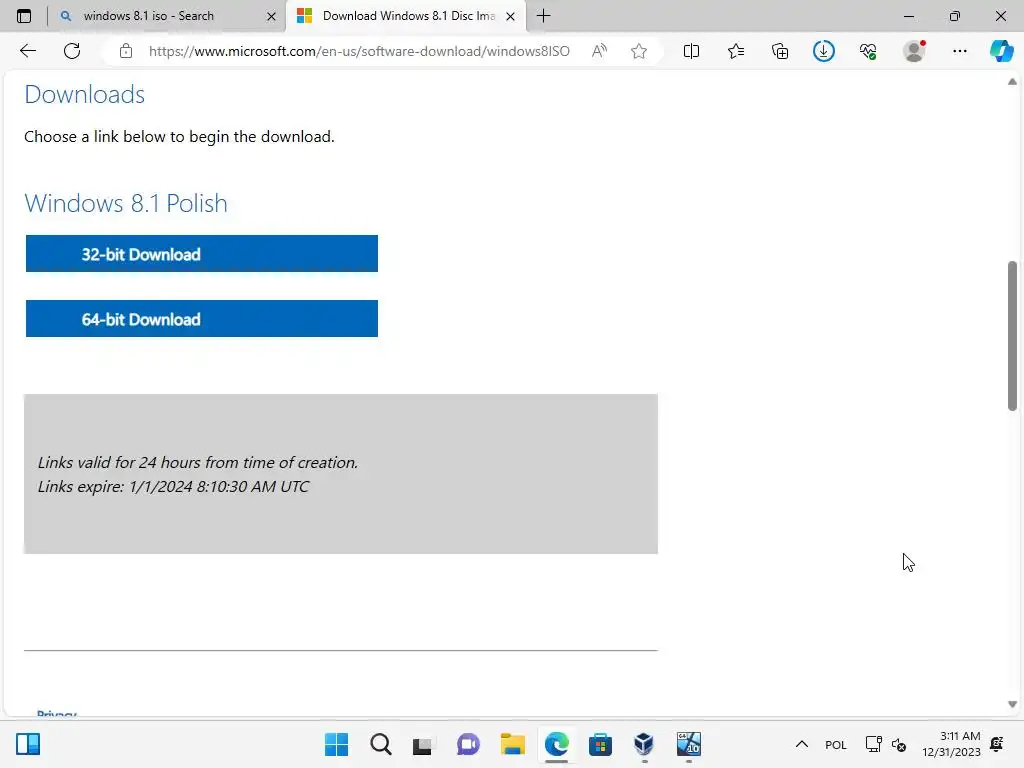Screen dimensions: 1024x768
Task: Go back to the previous page
Action: [27, 51]
